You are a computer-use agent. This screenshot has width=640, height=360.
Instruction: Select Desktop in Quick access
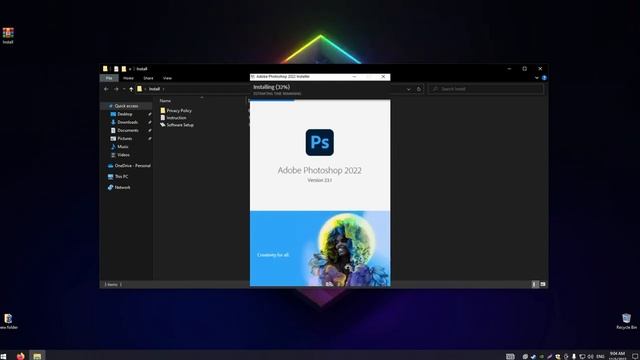pyautogui.click(x=121, y=114)
